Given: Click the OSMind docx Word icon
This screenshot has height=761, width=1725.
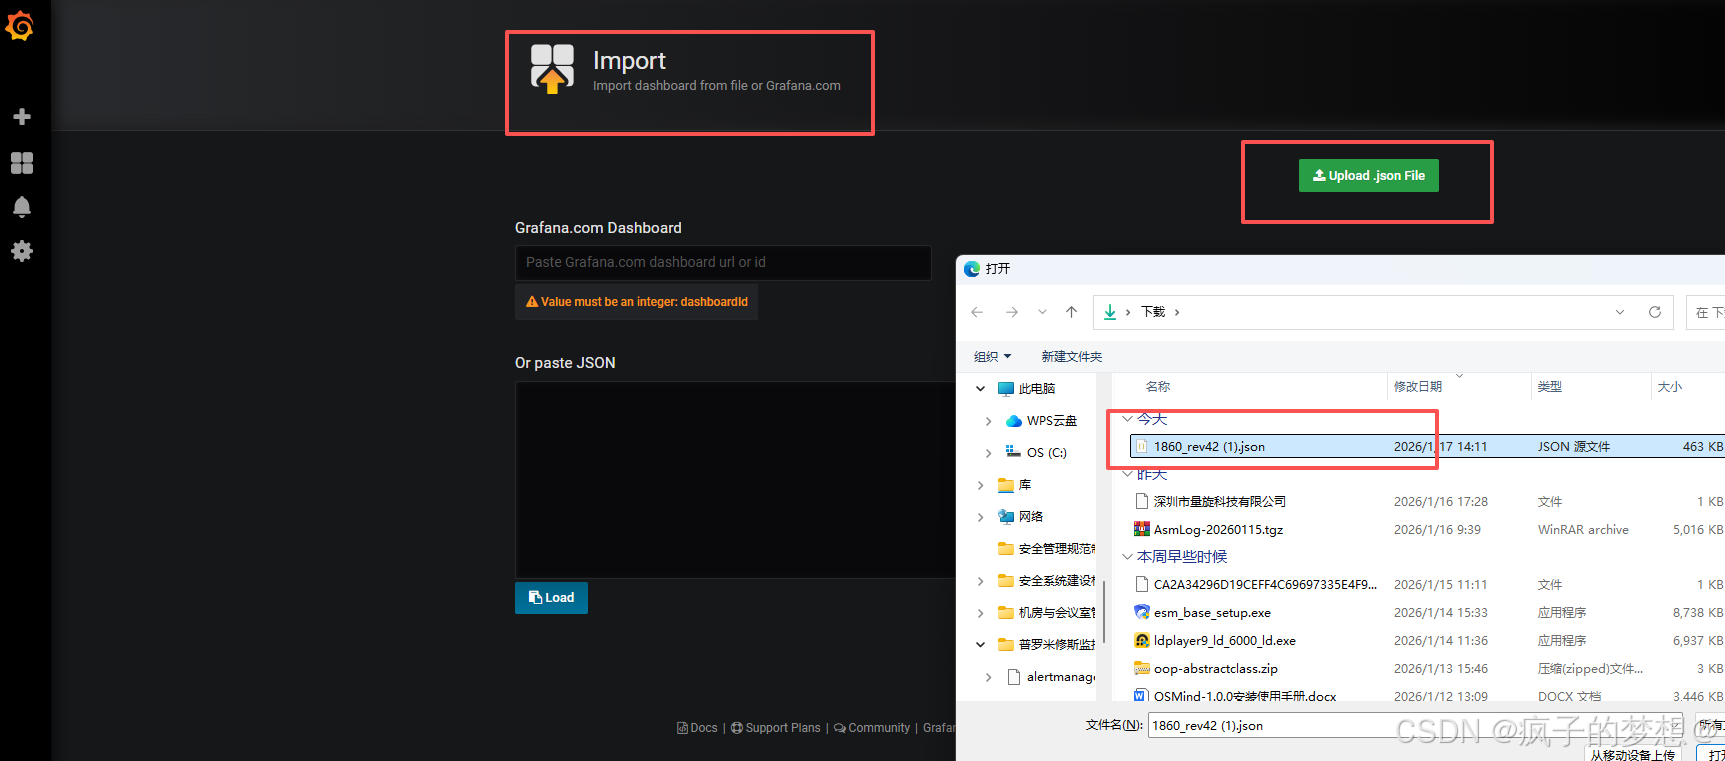Looking at the screenshot, I should (1141, 695).
